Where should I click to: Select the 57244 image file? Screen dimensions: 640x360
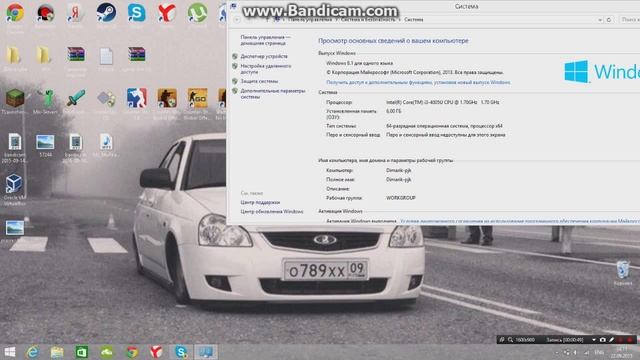tap(45, 142)
